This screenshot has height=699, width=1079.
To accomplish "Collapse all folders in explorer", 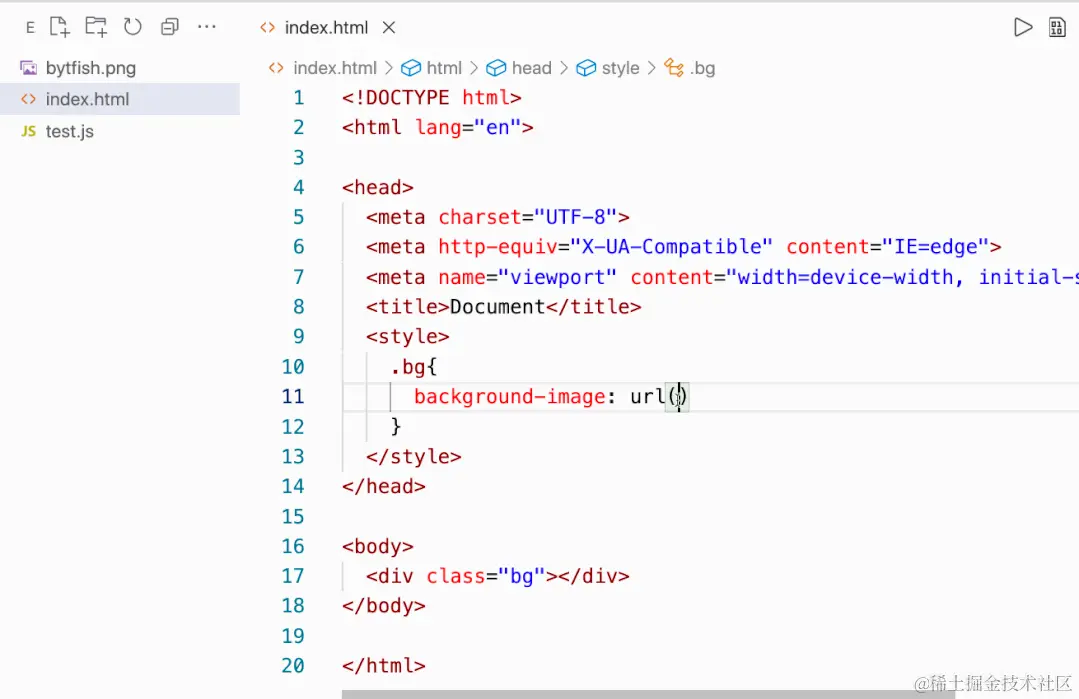I will click(x=169, y=27).
